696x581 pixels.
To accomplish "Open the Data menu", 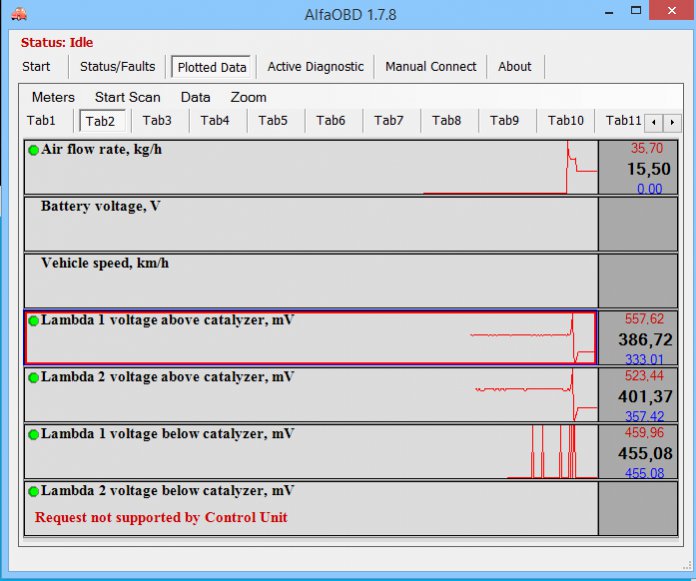I will 195,97.
